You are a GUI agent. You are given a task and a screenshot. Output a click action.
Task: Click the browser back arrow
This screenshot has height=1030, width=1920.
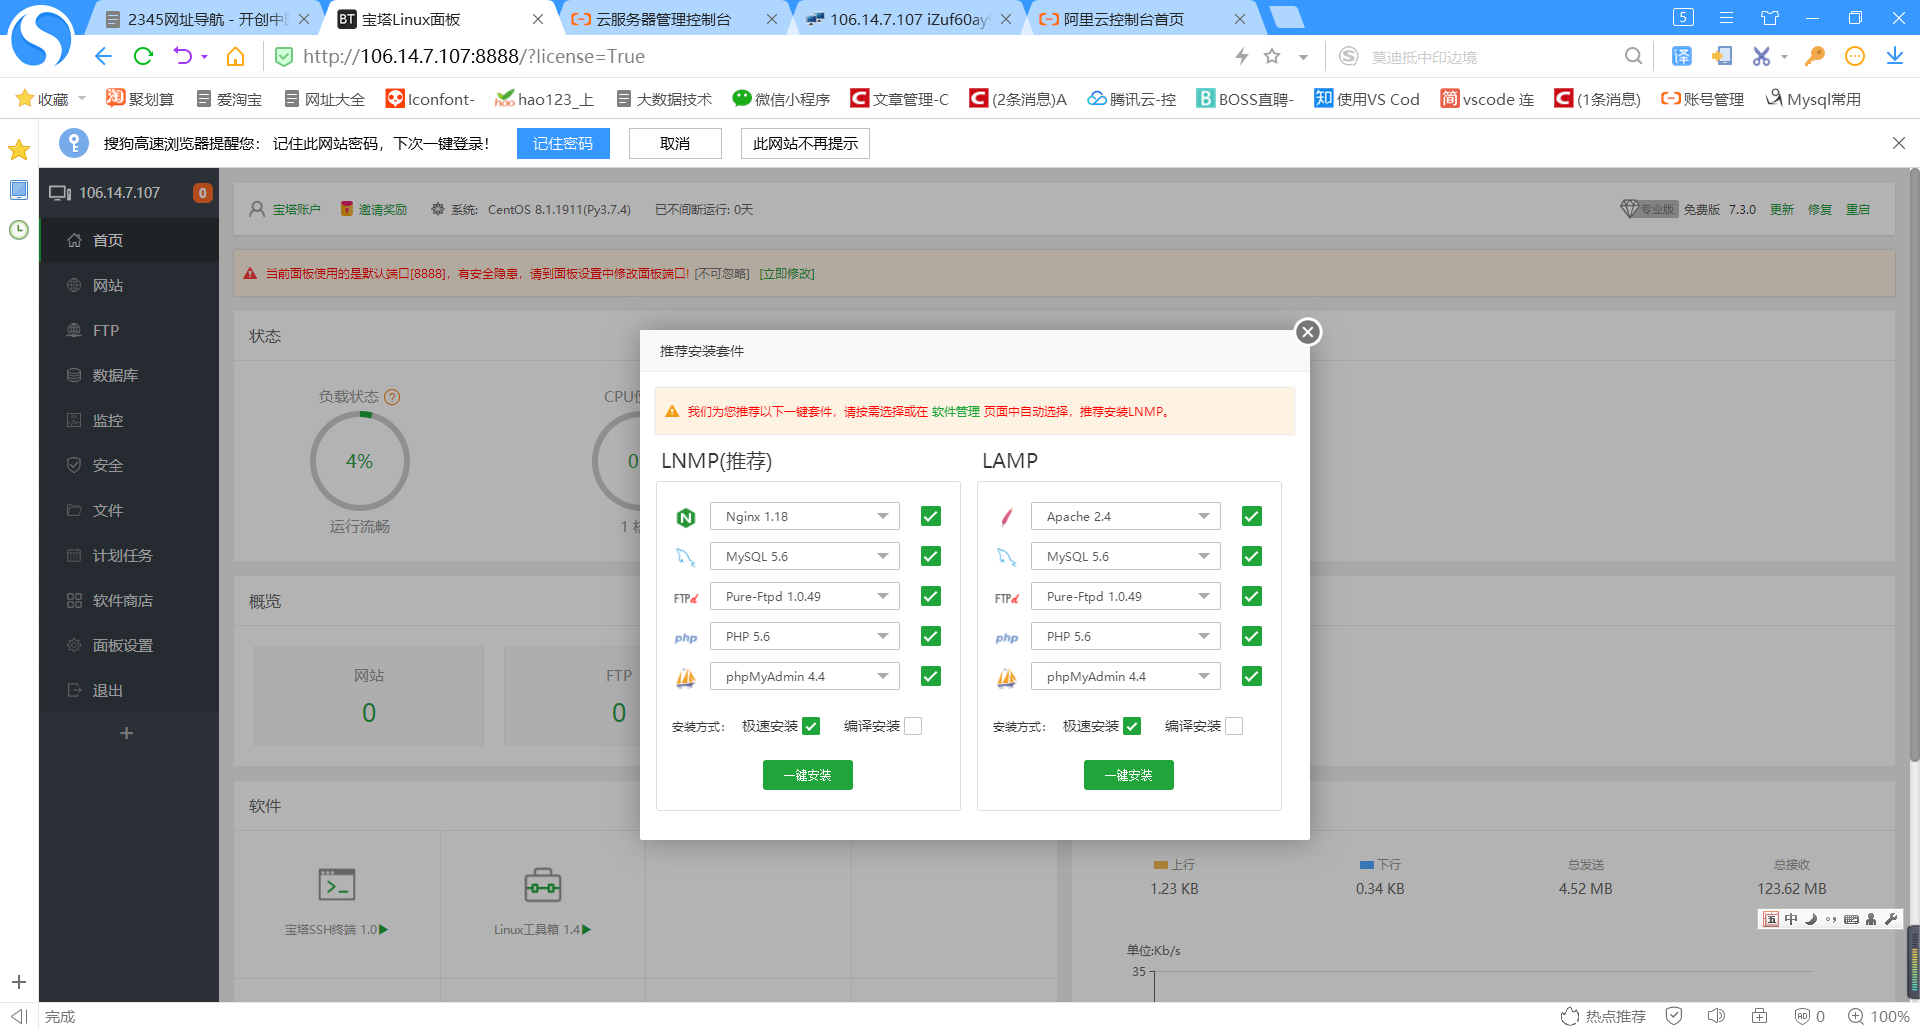point(103,56)
